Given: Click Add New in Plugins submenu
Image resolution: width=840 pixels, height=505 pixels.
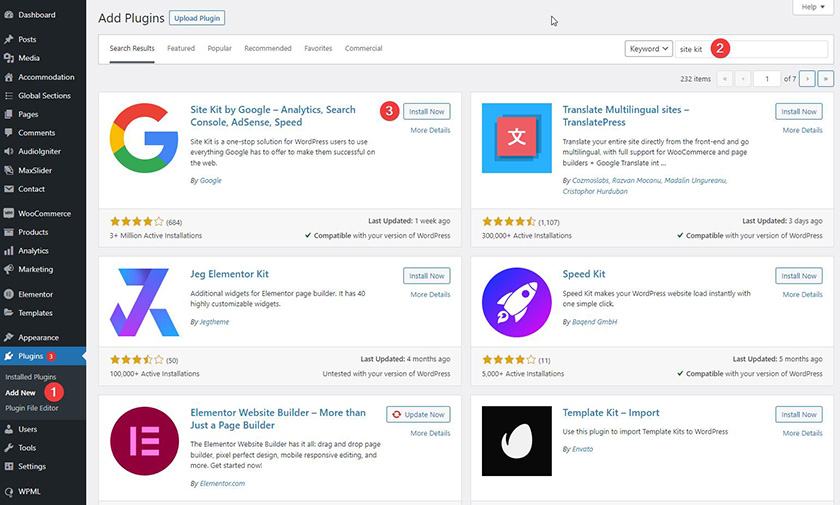Looking at the screenshot, I should point(20,393).
